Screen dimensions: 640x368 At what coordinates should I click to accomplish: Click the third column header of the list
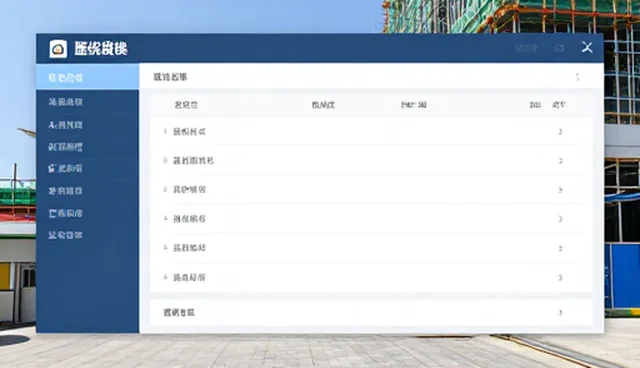(413, 105)
